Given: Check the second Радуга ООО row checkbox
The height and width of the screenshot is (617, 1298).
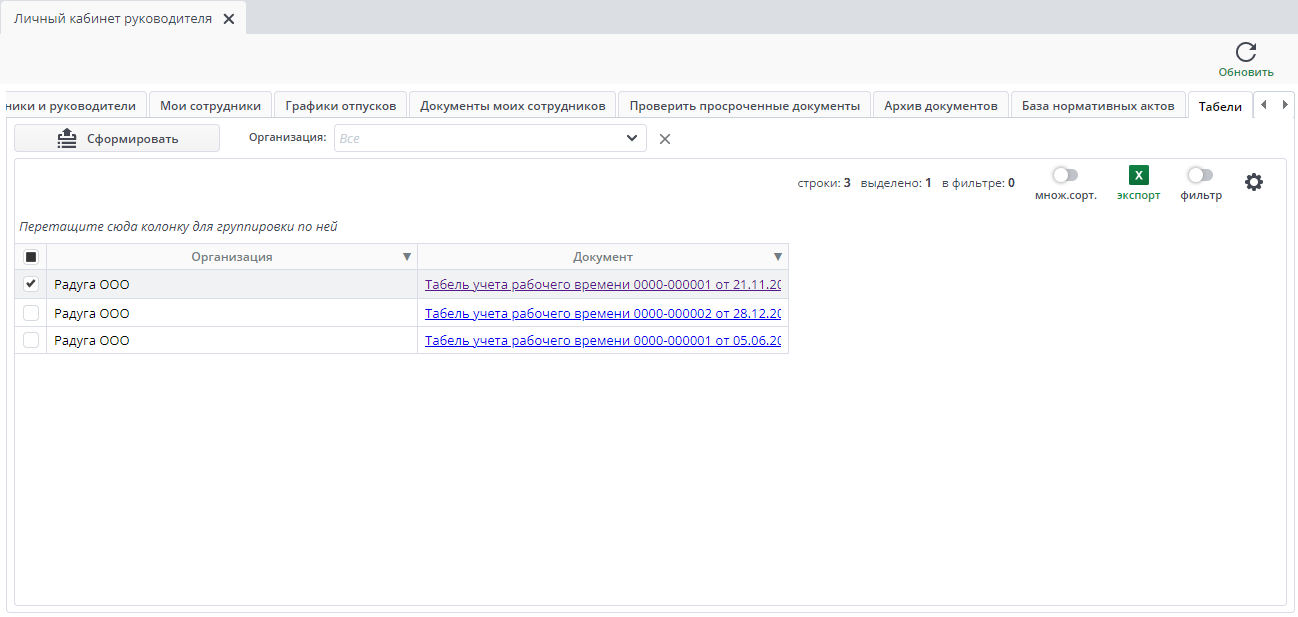Looking at the screenshot, I should (x=31, y=313).
